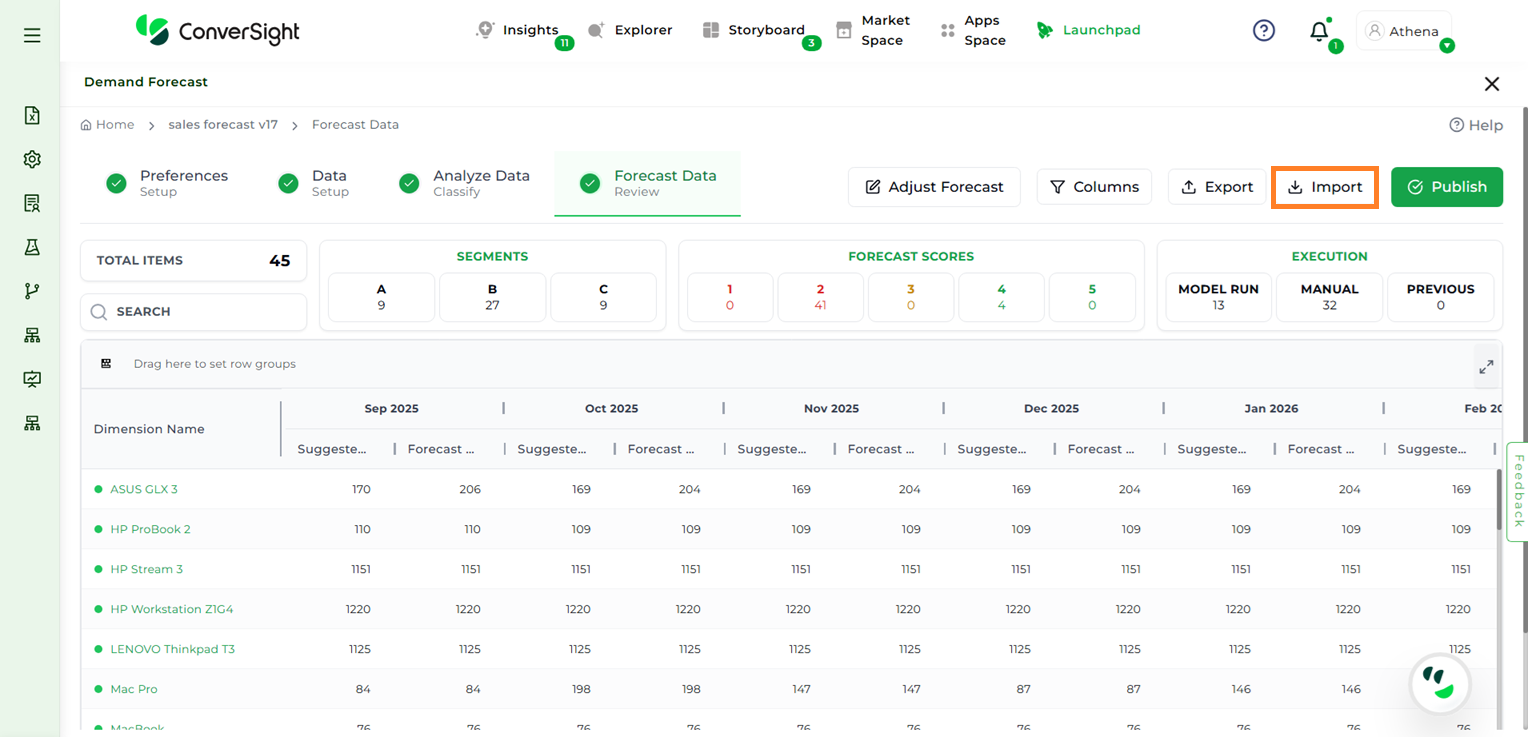
Task: Filter by forecast score 2
Action: 820,297
